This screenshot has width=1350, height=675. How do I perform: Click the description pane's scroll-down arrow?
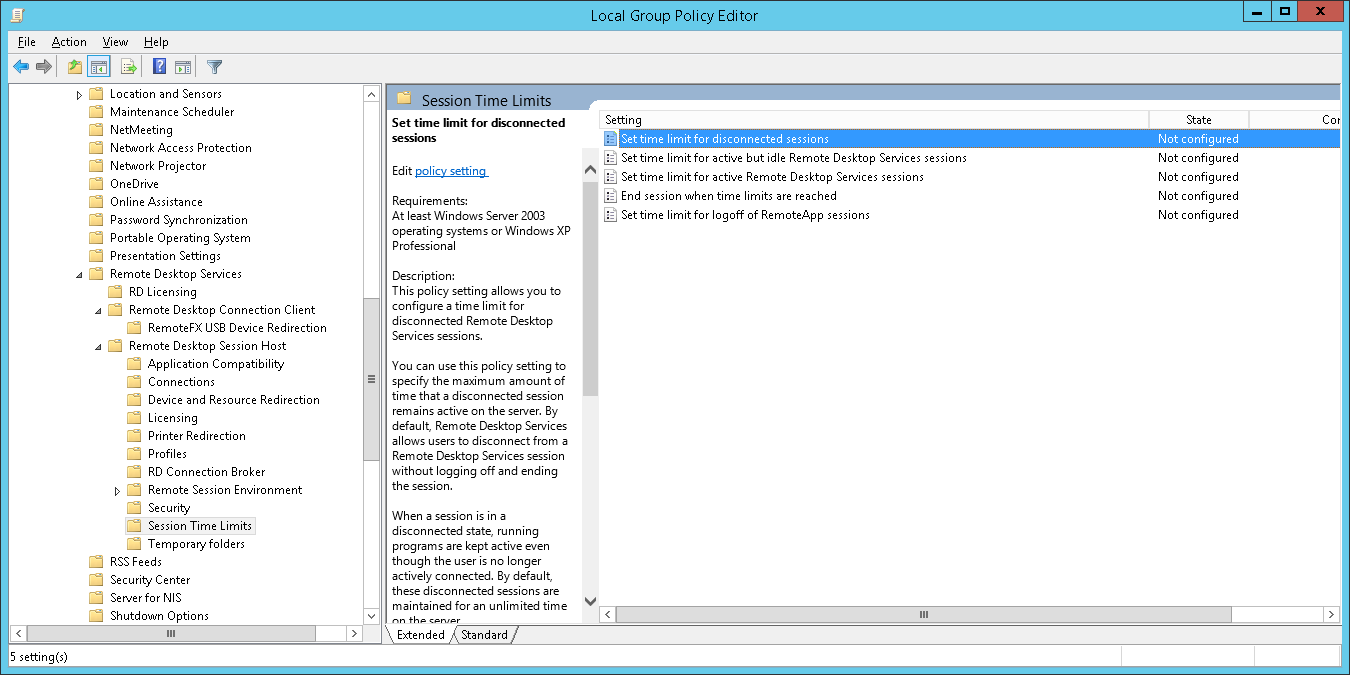tap(590, 601)
